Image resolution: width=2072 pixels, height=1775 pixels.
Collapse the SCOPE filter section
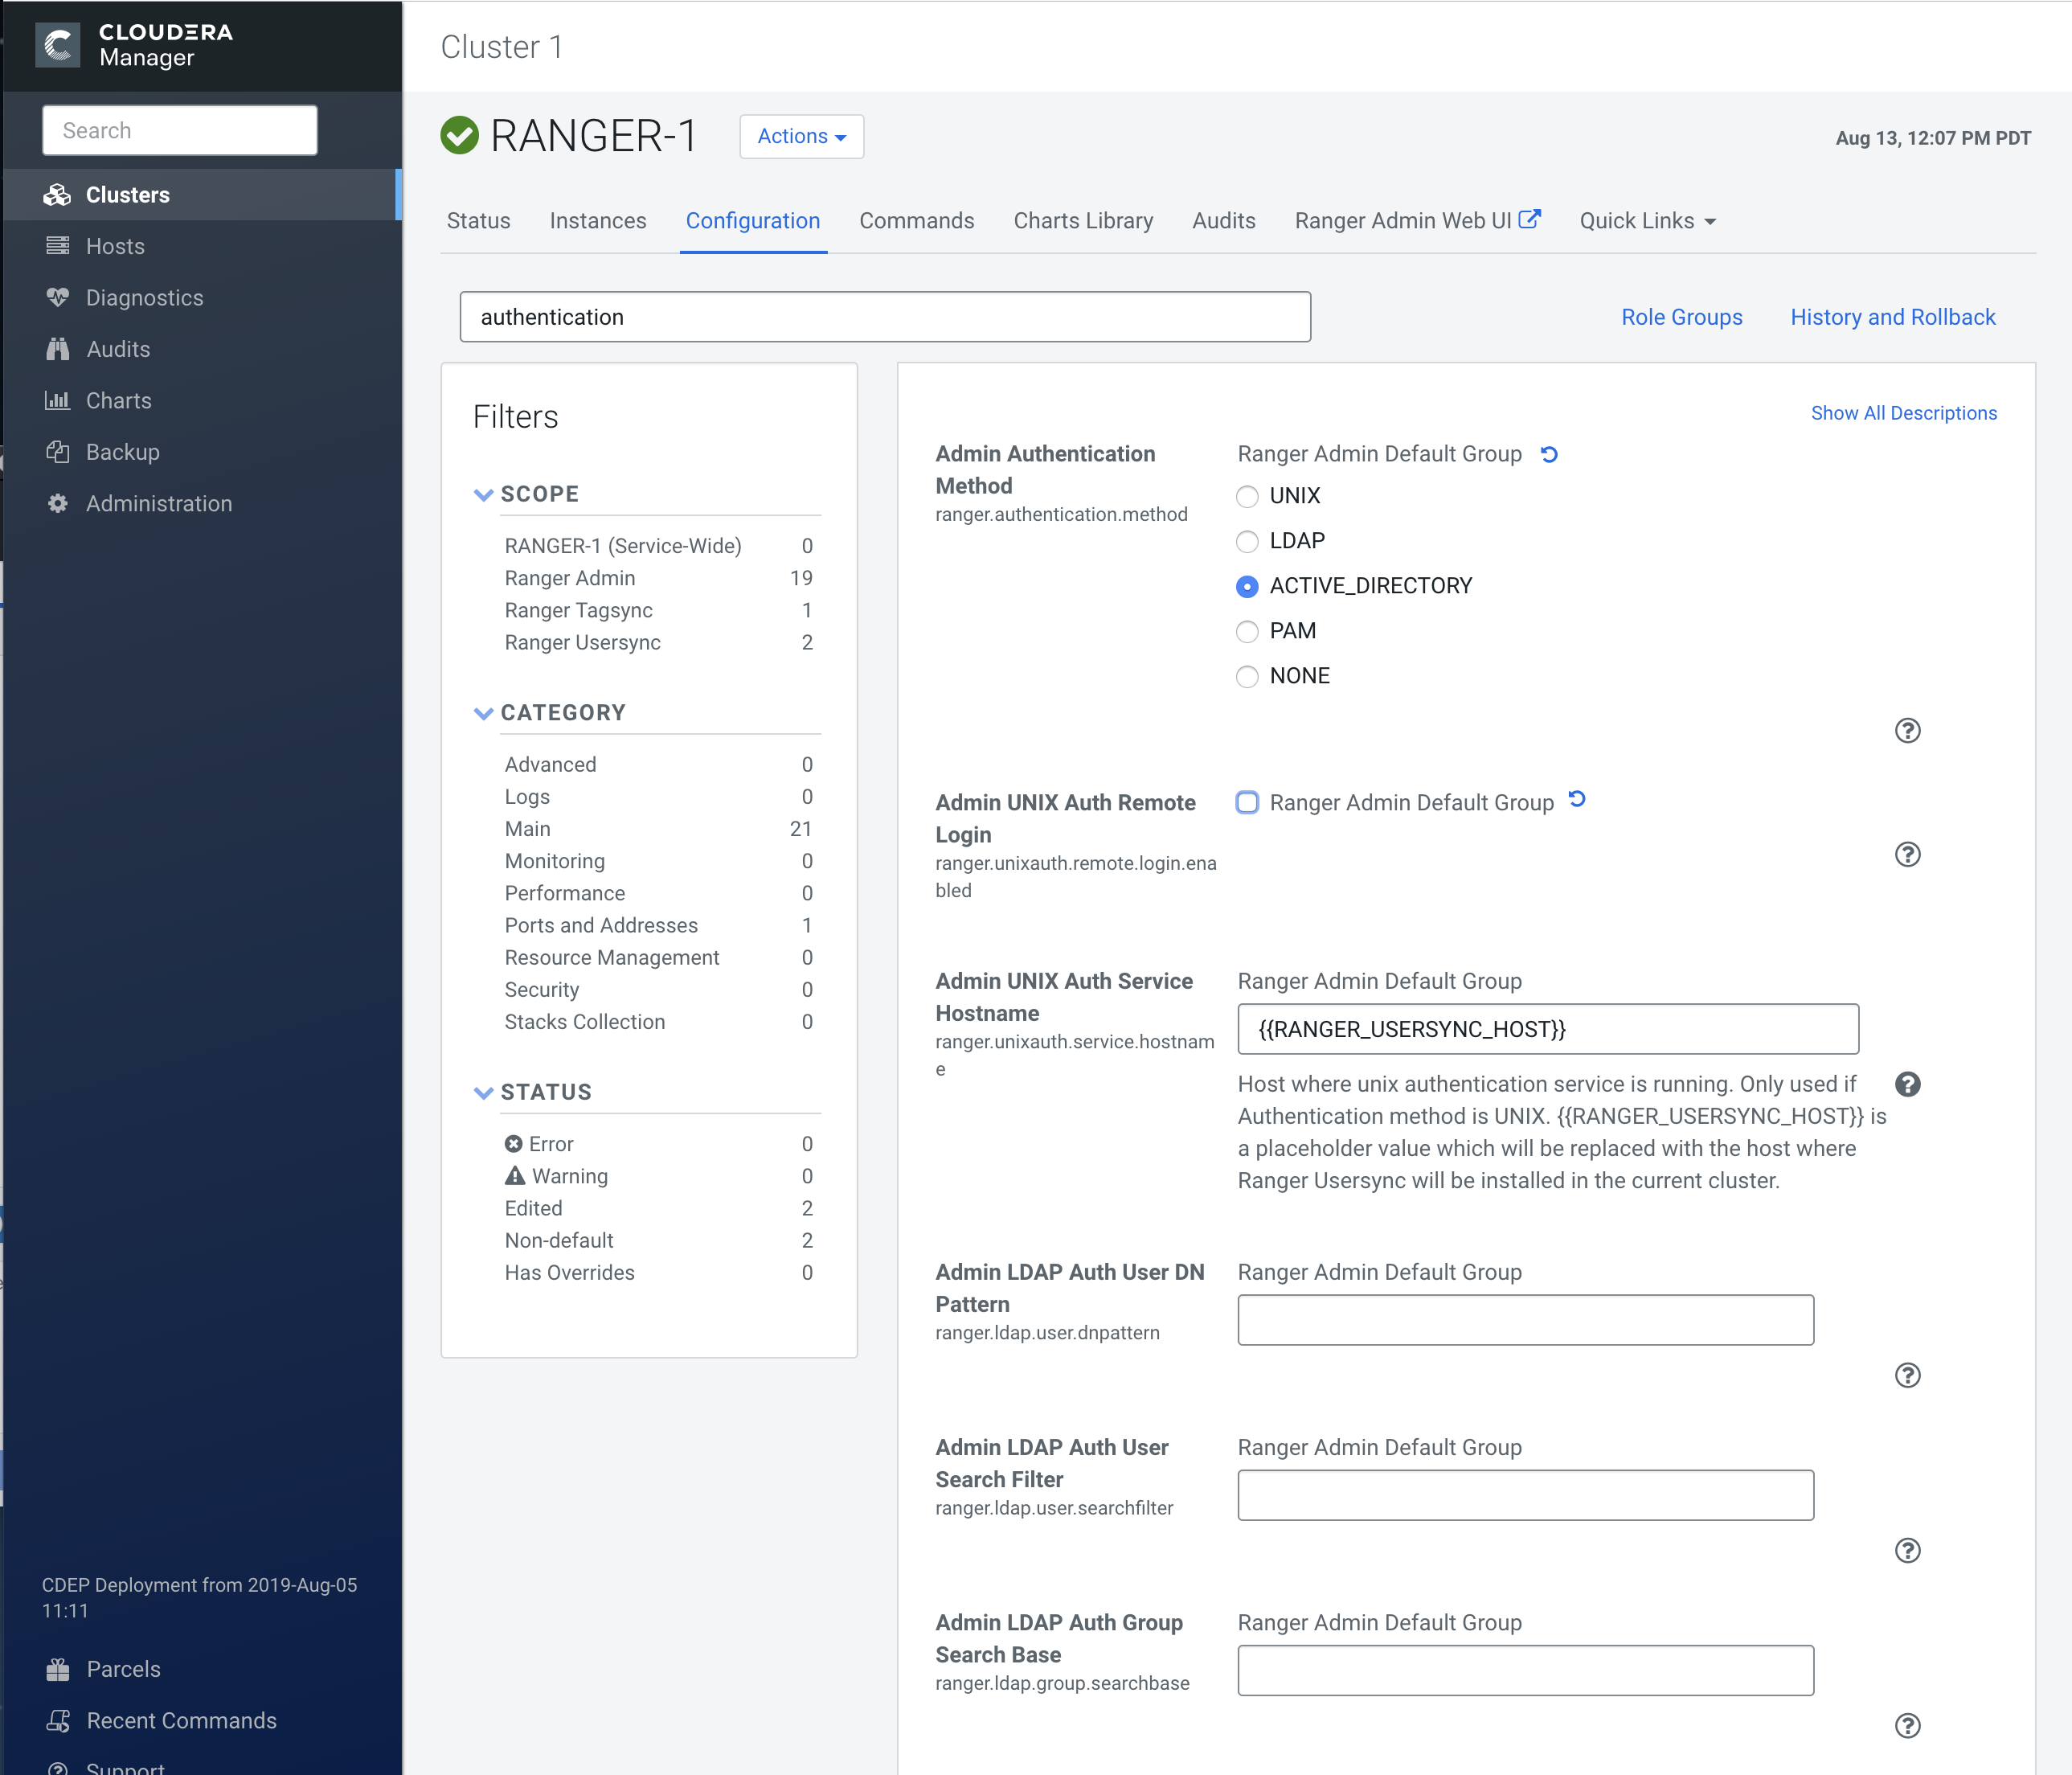pyautogui.click(x=484, y=494)
